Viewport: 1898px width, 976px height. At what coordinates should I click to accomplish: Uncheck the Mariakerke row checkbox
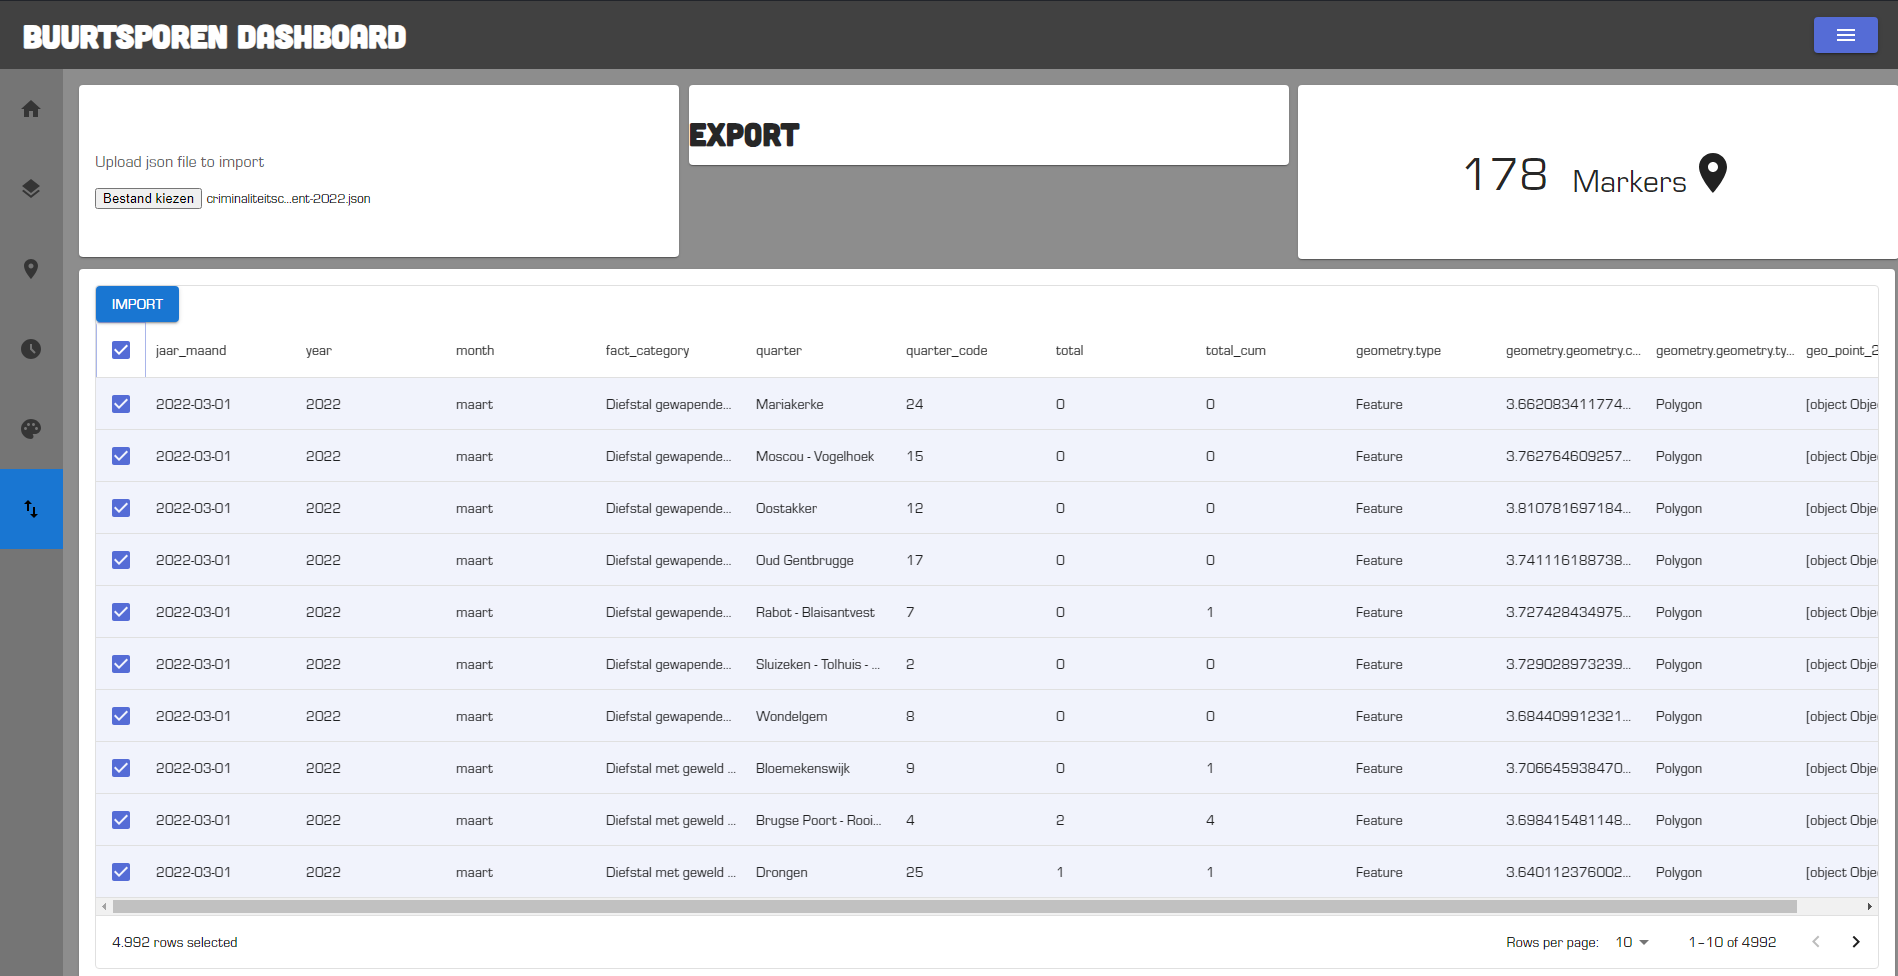(121, 404)
